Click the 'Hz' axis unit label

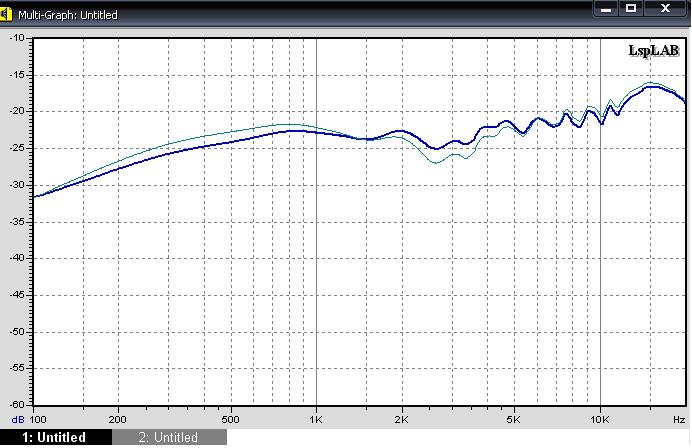click(679, 419)
